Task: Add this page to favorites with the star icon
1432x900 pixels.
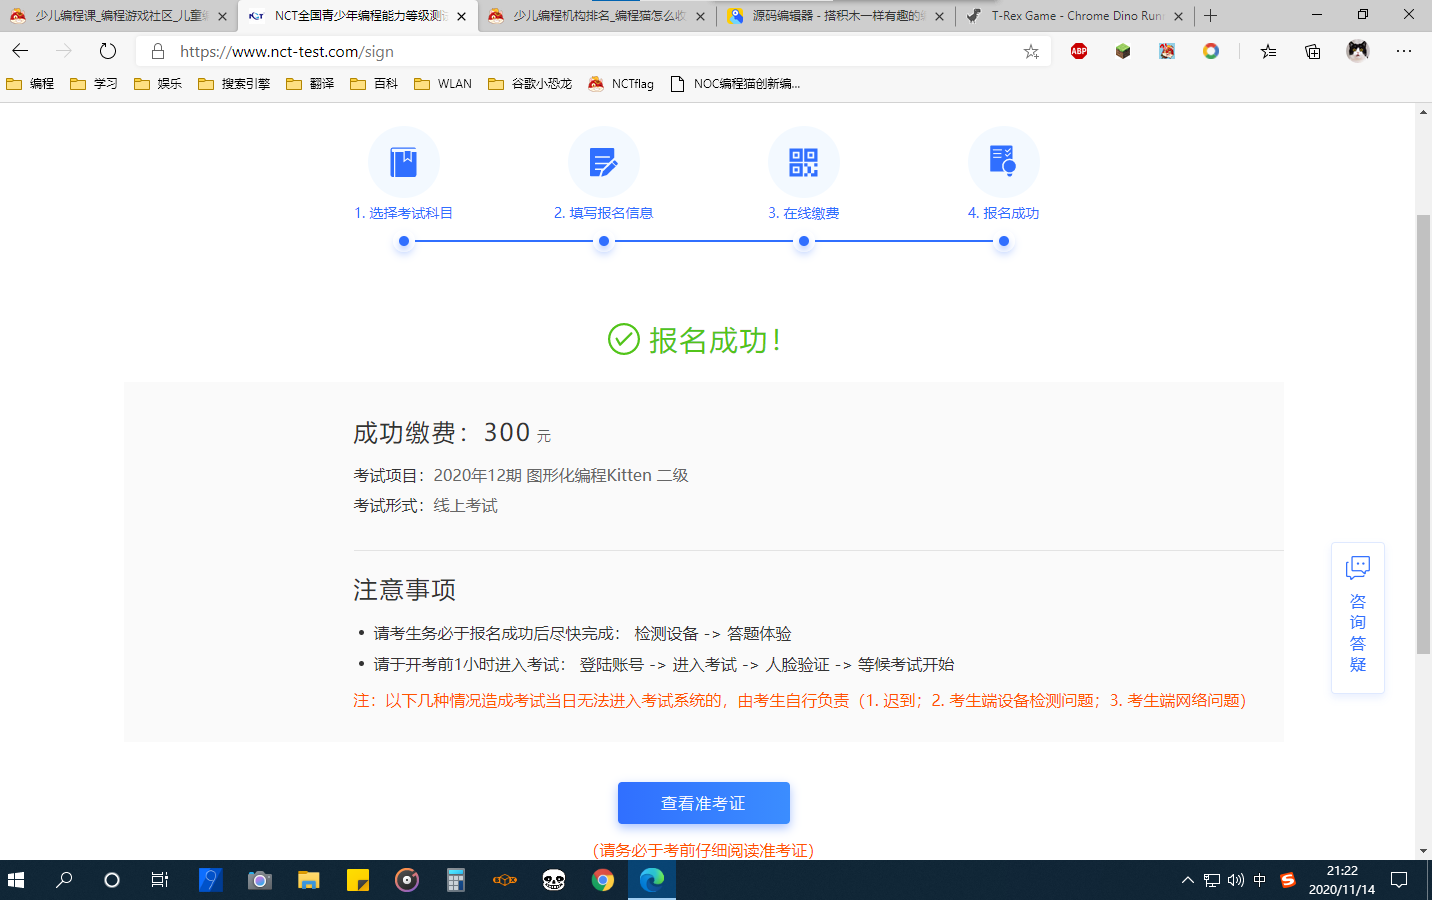Action: [x=1031, y=52]
